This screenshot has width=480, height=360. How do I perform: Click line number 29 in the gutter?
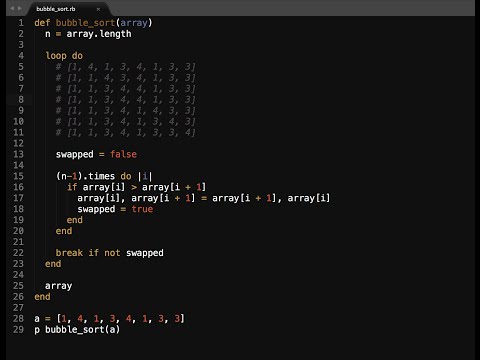tap(18, 330)
